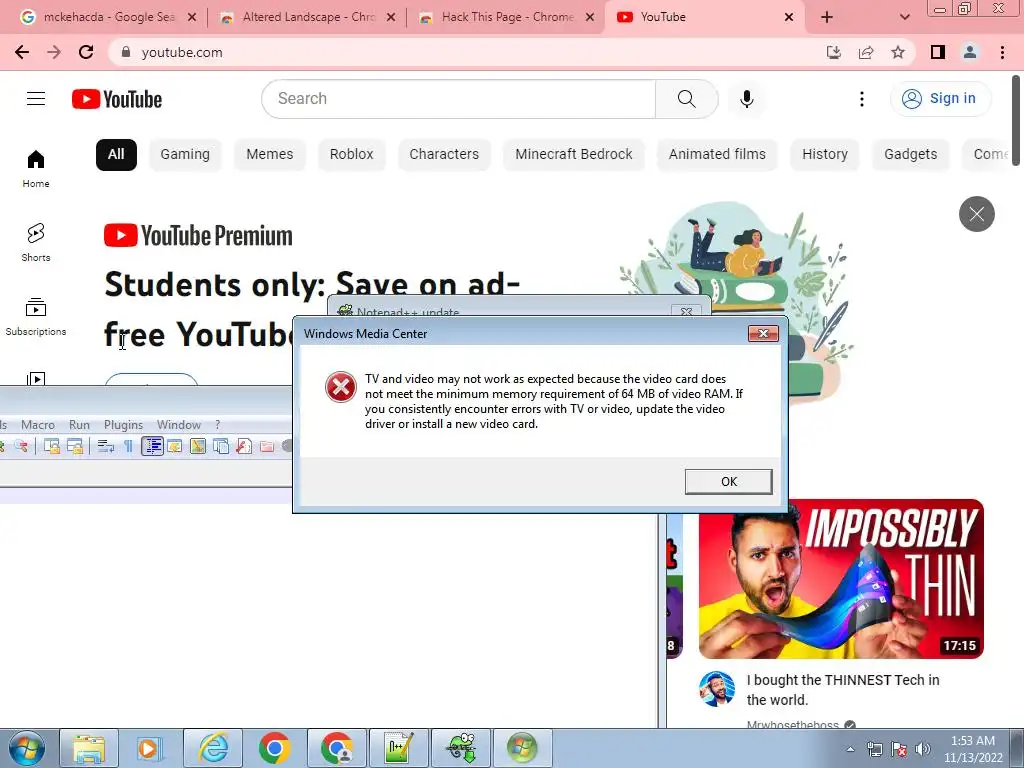Open the IMPOSSIBLY THIN video thumbnail

tap(841, 579)
